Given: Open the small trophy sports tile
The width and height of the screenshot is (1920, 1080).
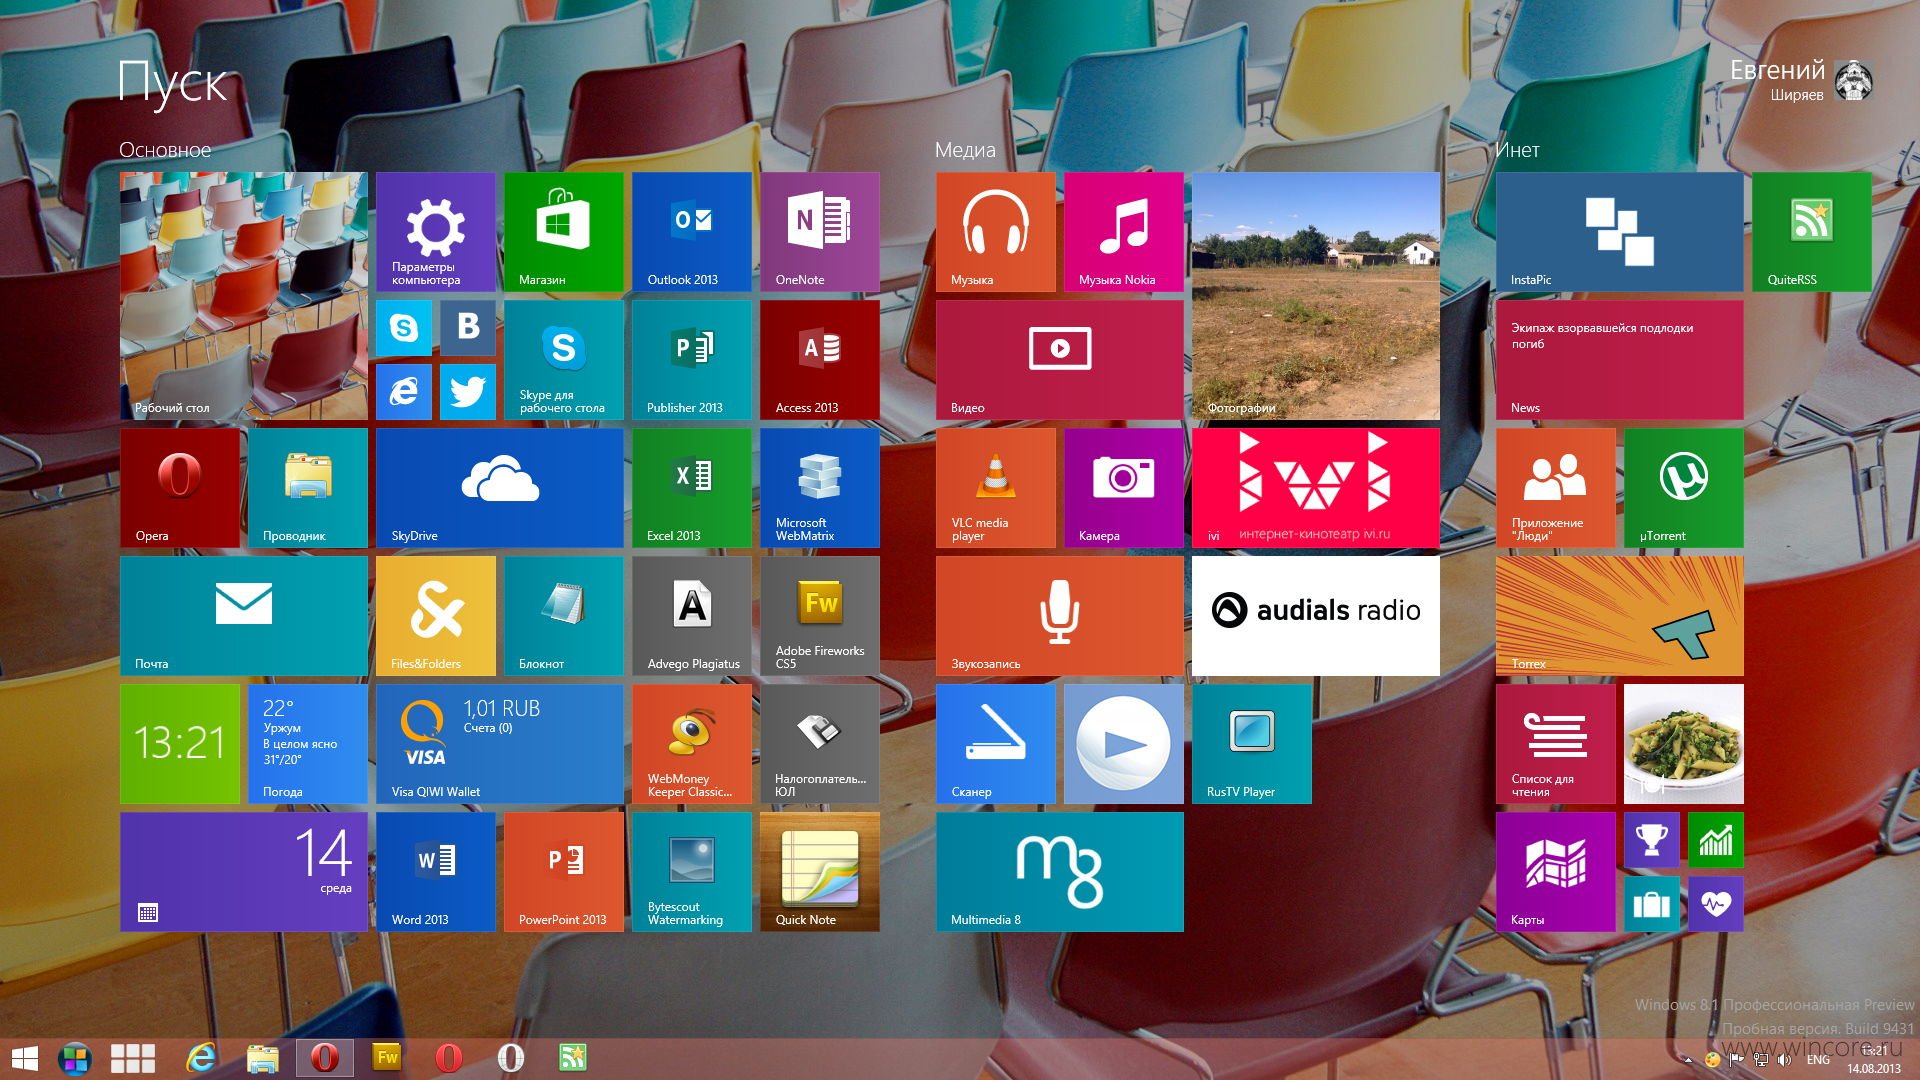Looking at the screenshot, I should [x=1652, y=840].
